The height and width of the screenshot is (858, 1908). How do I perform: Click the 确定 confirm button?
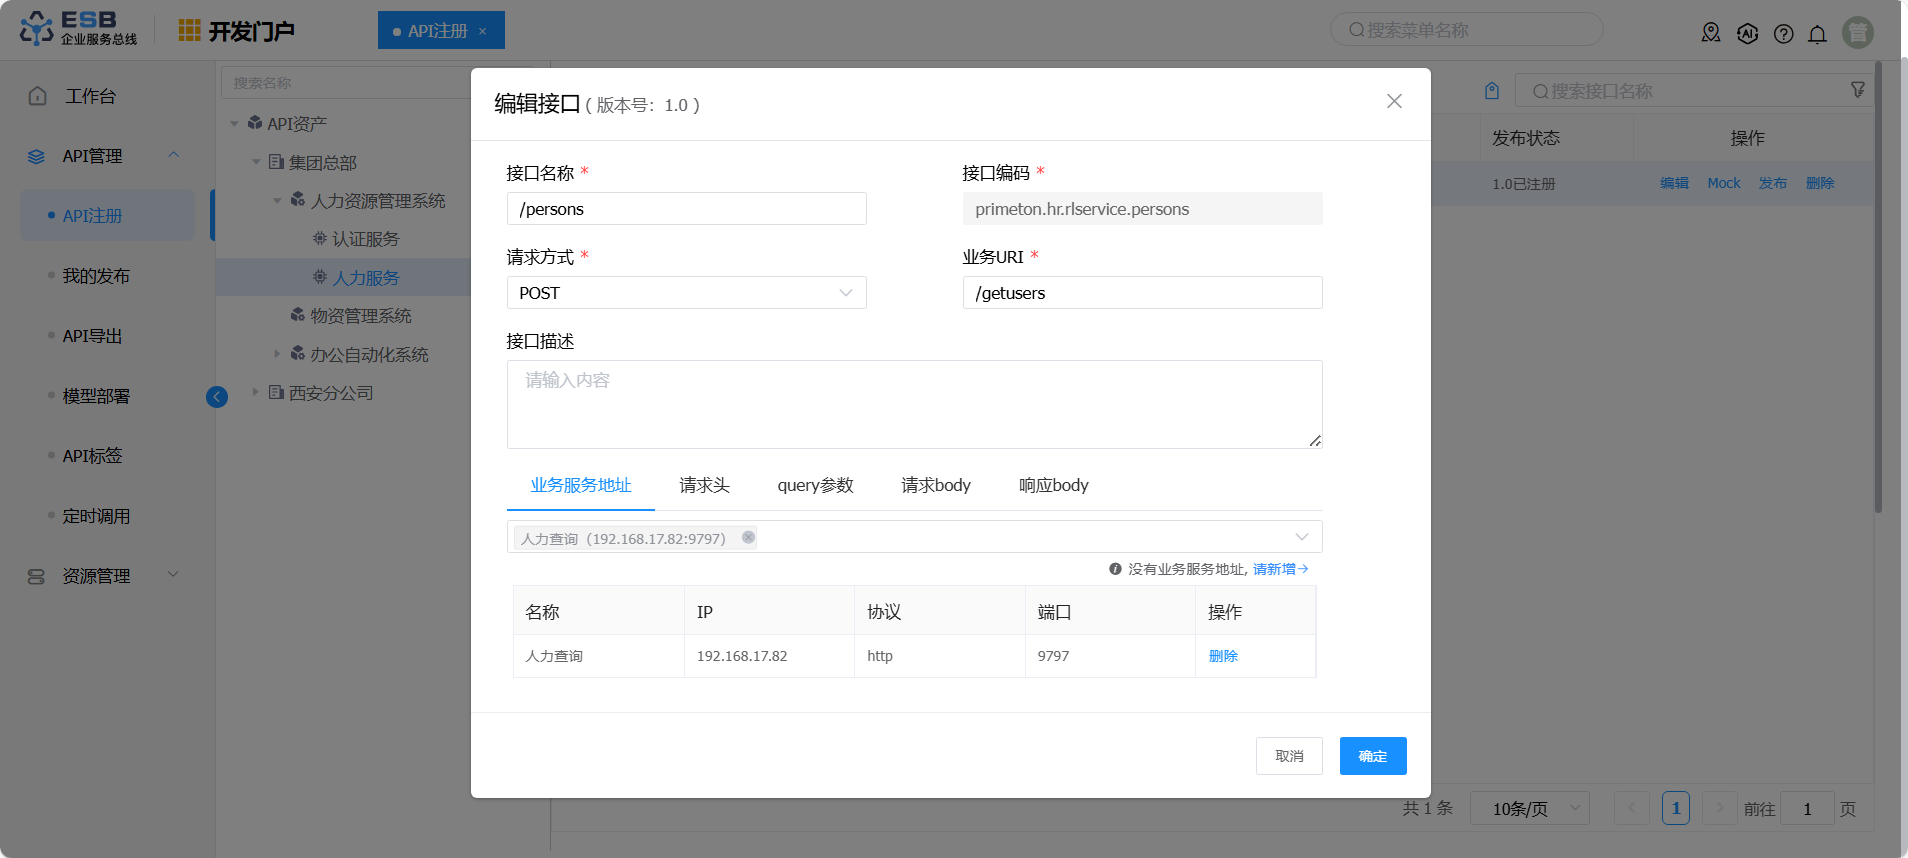point(1372,756)
